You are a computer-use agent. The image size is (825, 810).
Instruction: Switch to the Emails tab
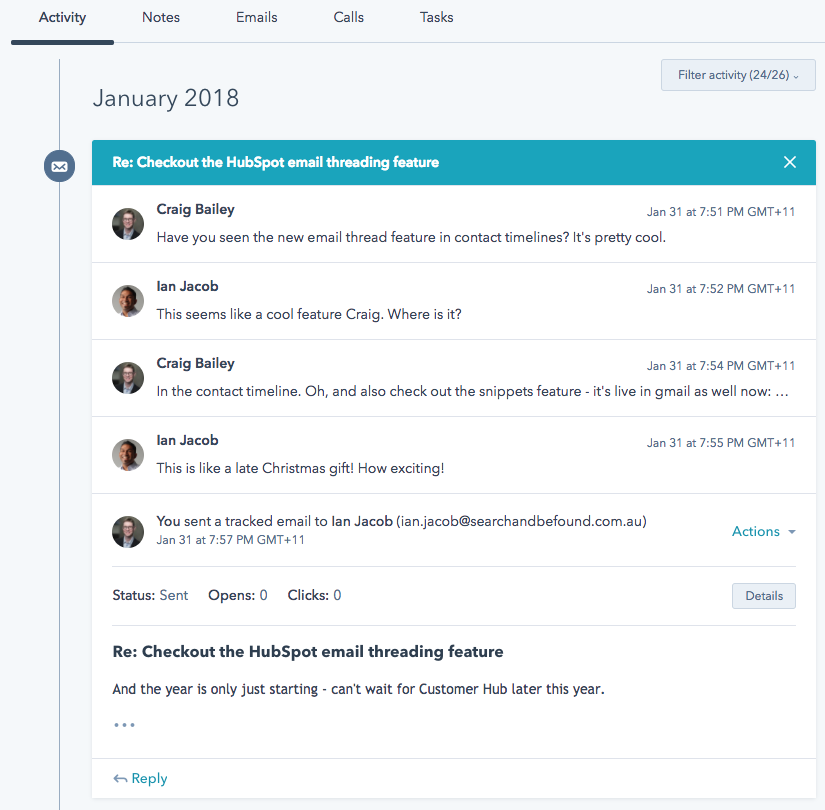[x=256, y=17]
